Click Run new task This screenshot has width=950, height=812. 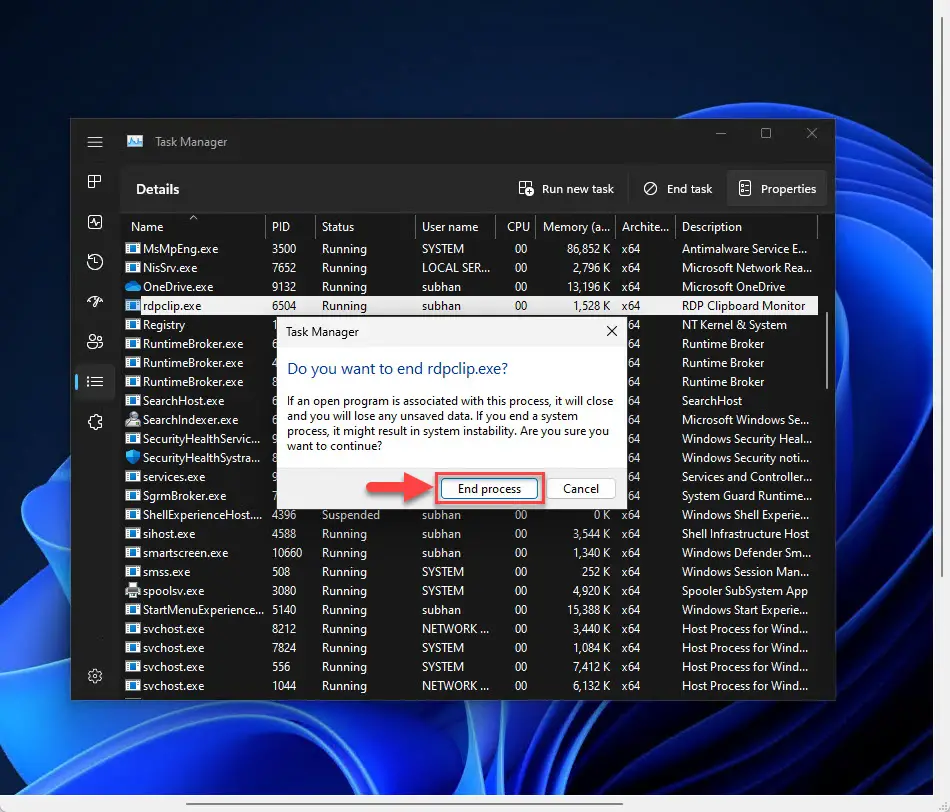click(566, 188)
